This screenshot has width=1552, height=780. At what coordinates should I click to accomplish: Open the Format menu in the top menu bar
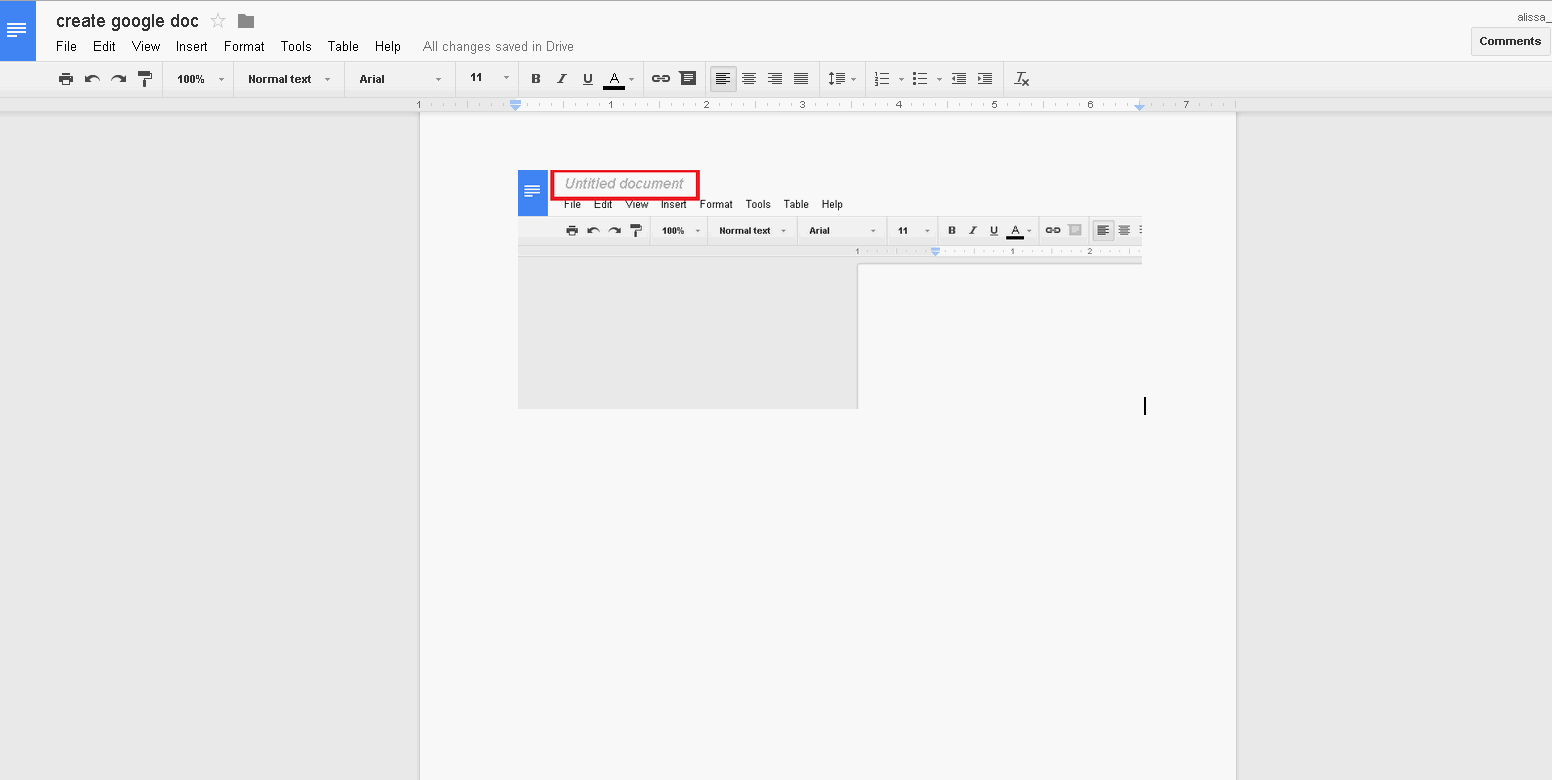pyautogui.click(x=244, y=46)
